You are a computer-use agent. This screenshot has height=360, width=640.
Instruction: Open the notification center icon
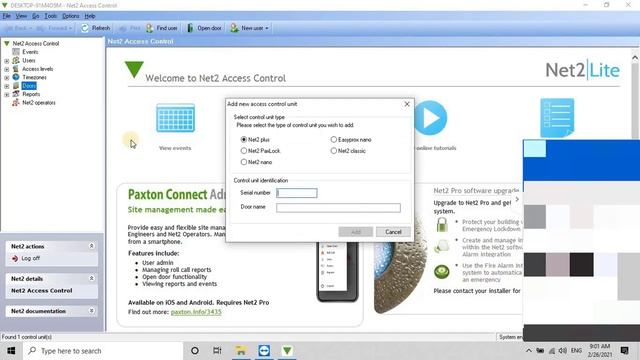pos(624,351)
